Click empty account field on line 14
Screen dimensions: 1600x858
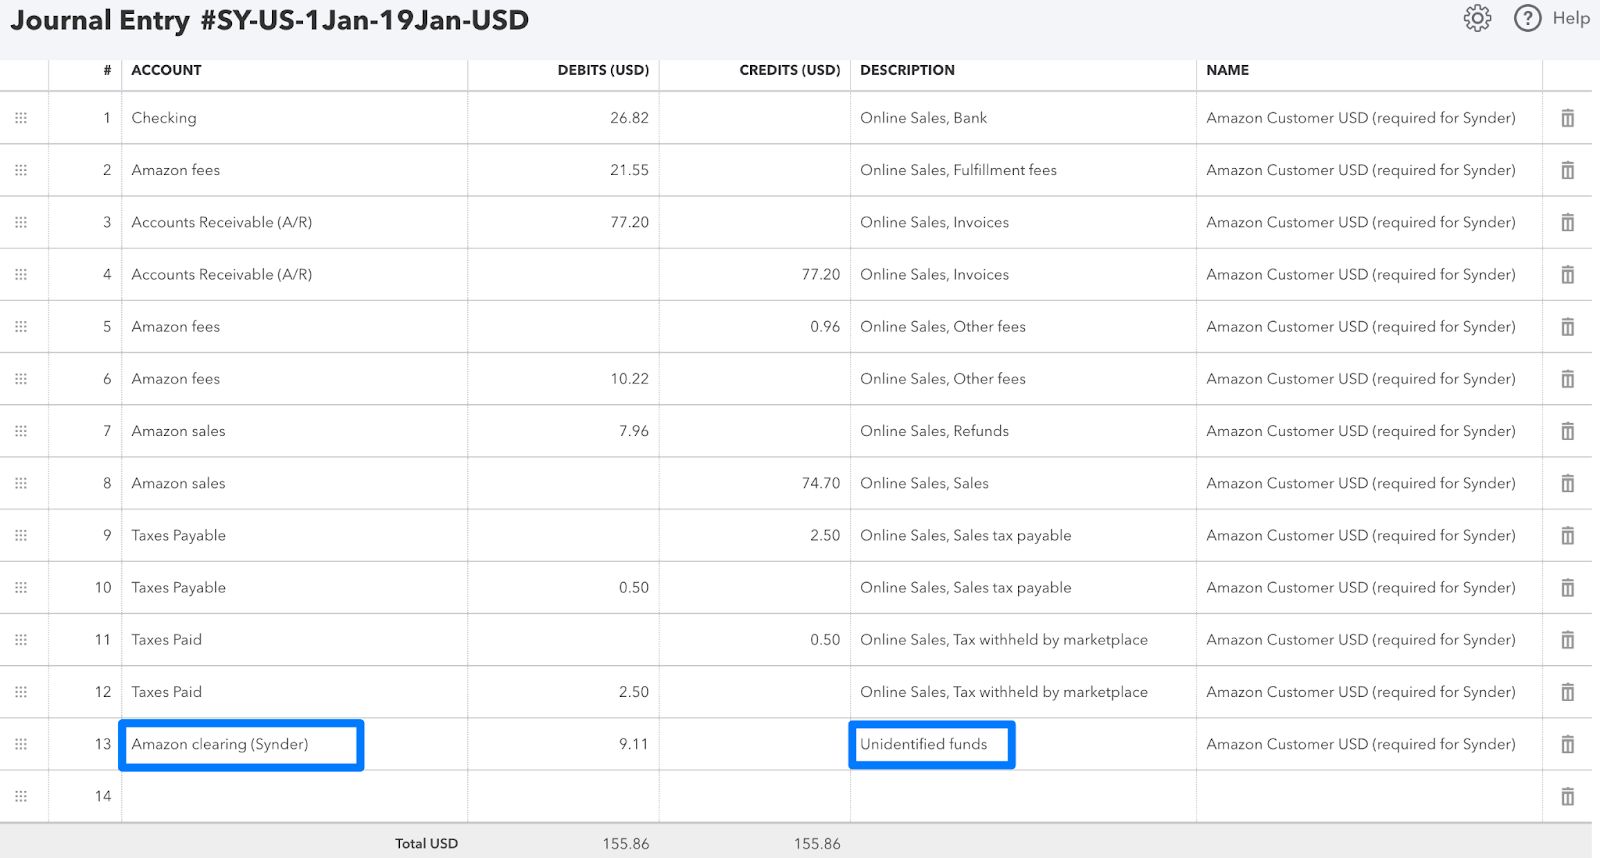(x=294, y=796)
